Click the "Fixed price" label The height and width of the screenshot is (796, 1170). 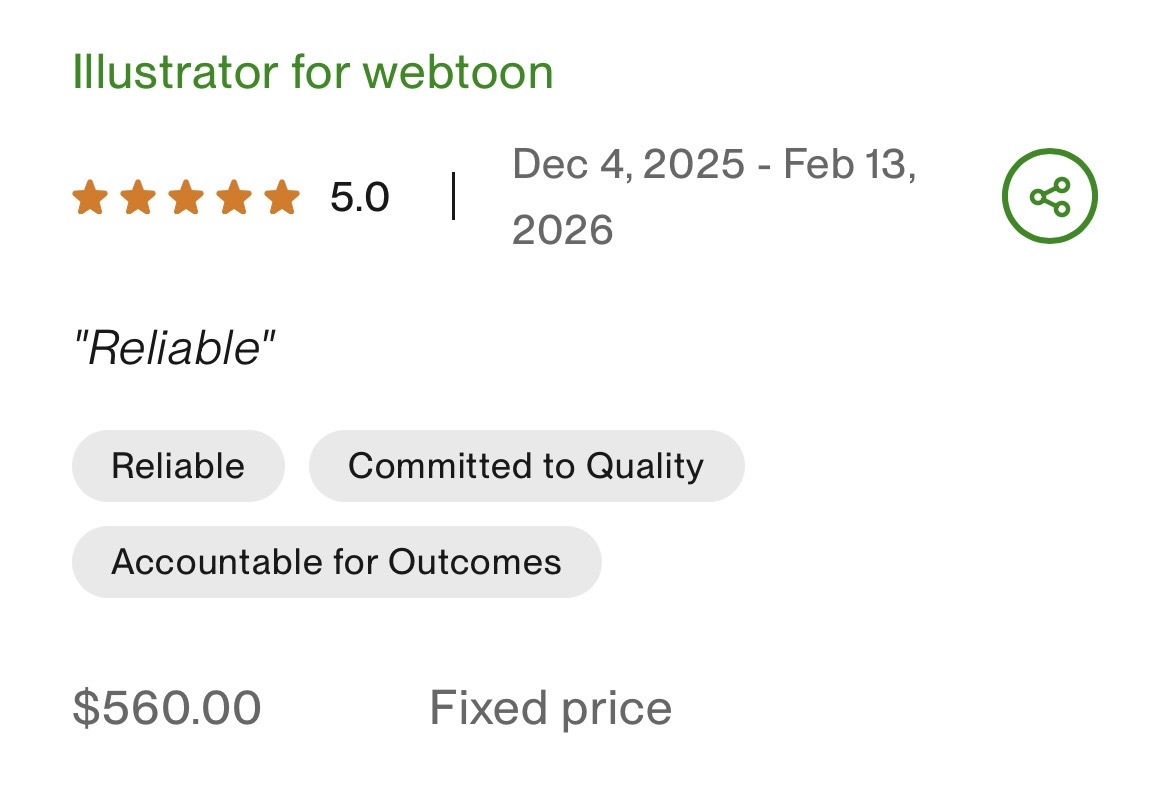point(550,708)
